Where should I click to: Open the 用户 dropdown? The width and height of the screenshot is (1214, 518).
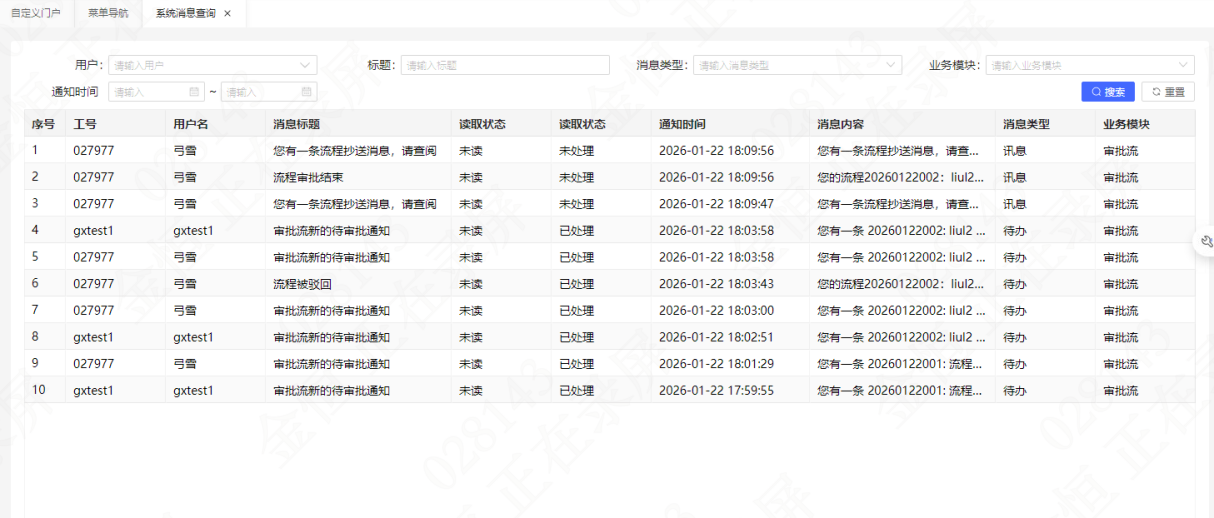point(212,65)
